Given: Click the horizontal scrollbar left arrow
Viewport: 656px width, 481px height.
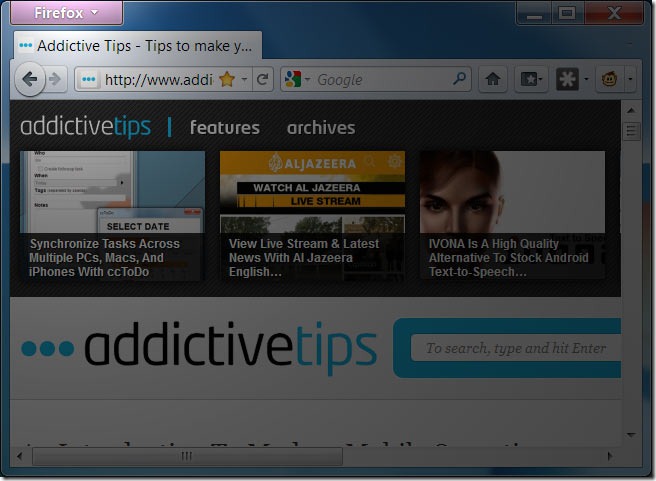Looking at the screenshot, I should pyautogui.click(x=20, y=456).
